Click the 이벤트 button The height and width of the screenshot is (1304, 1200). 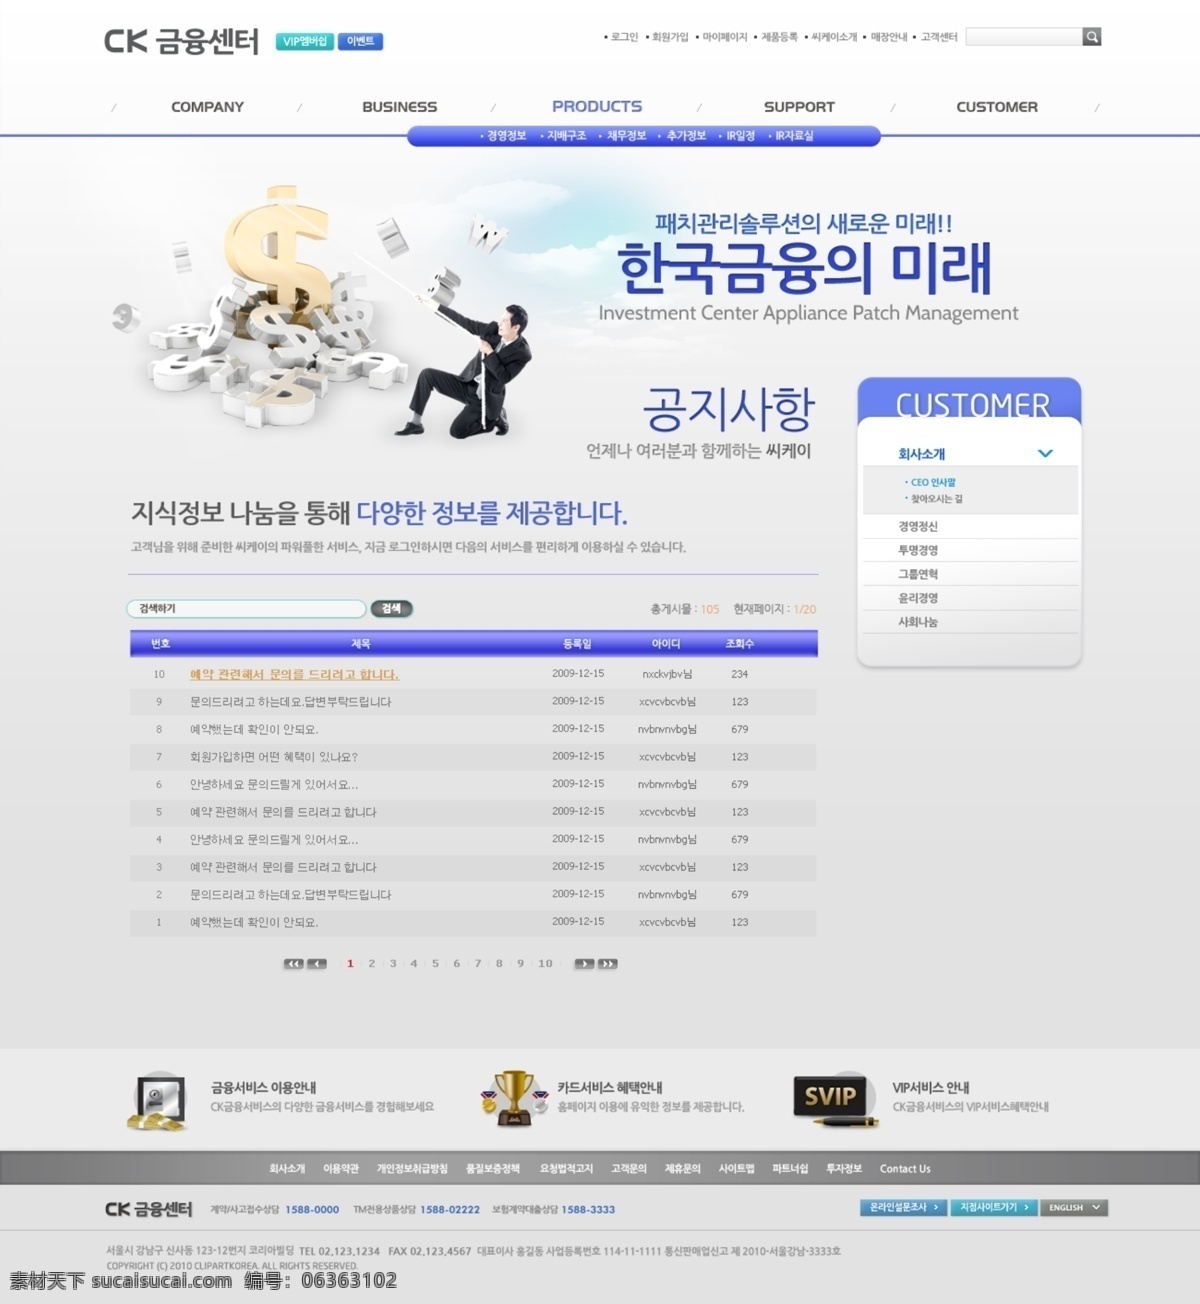pos(360,41)
